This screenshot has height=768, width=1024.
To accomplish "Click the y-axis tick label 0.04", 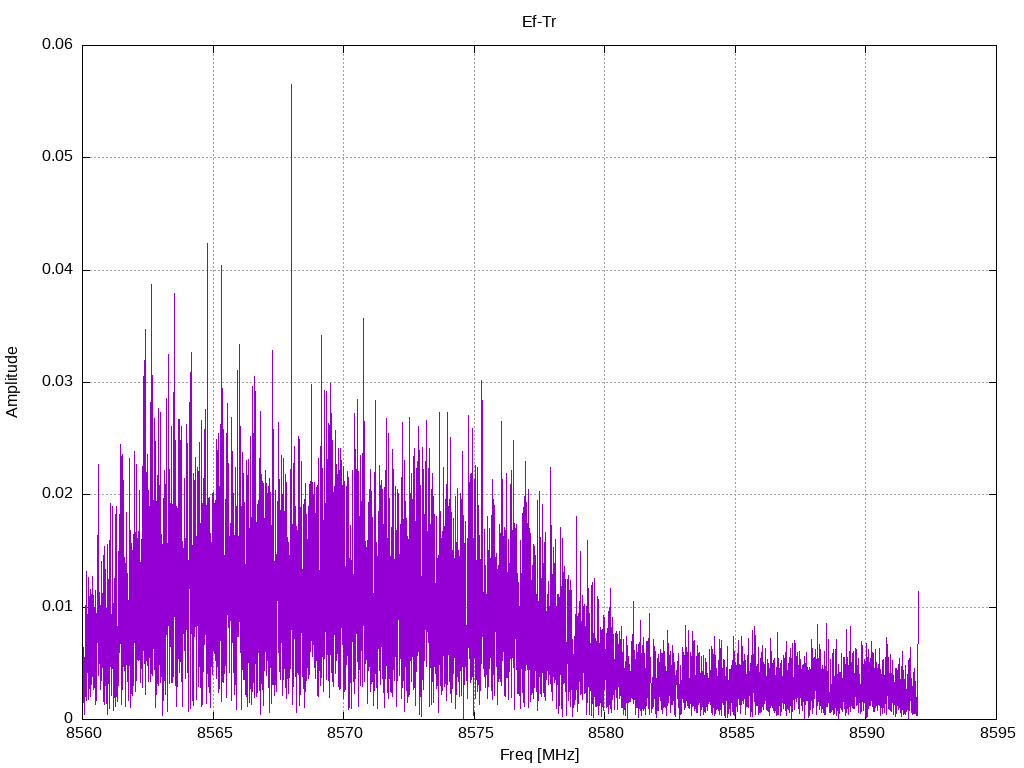I will click(x=57, y=269).
